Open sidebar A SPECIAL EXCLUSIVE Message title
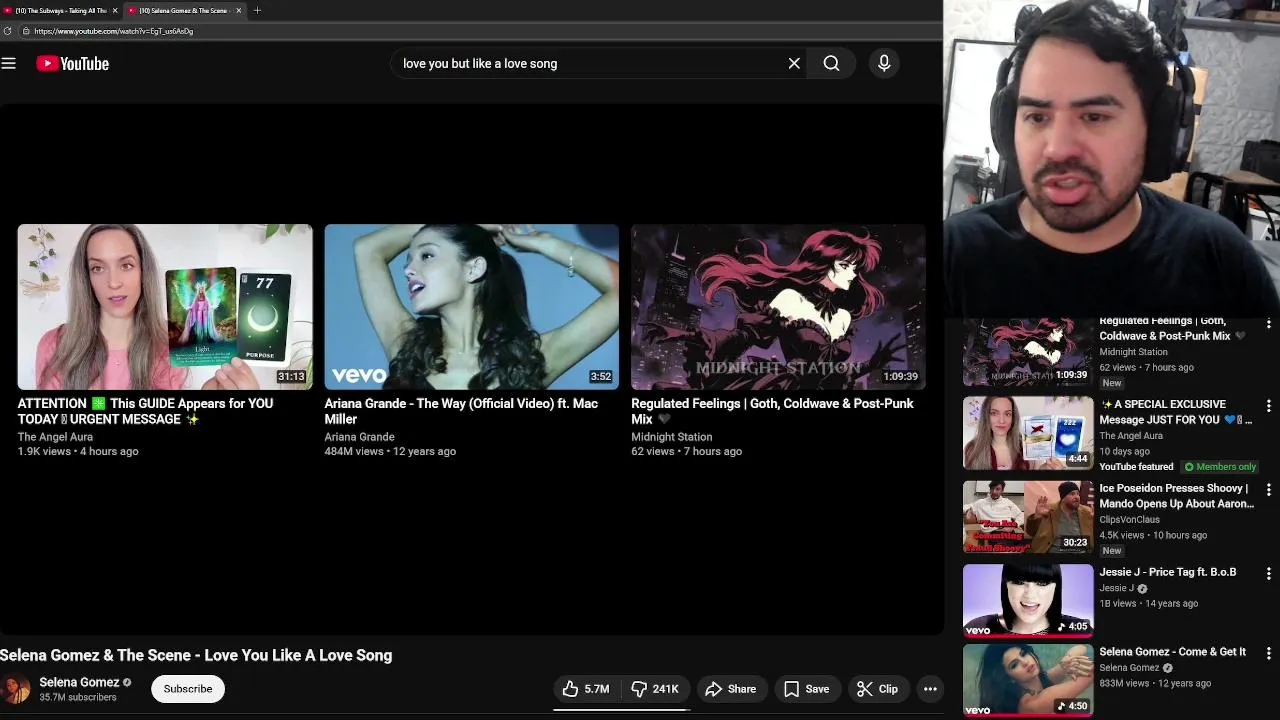The height and width of the screenshot is (720, 1280). point(1176,412)
